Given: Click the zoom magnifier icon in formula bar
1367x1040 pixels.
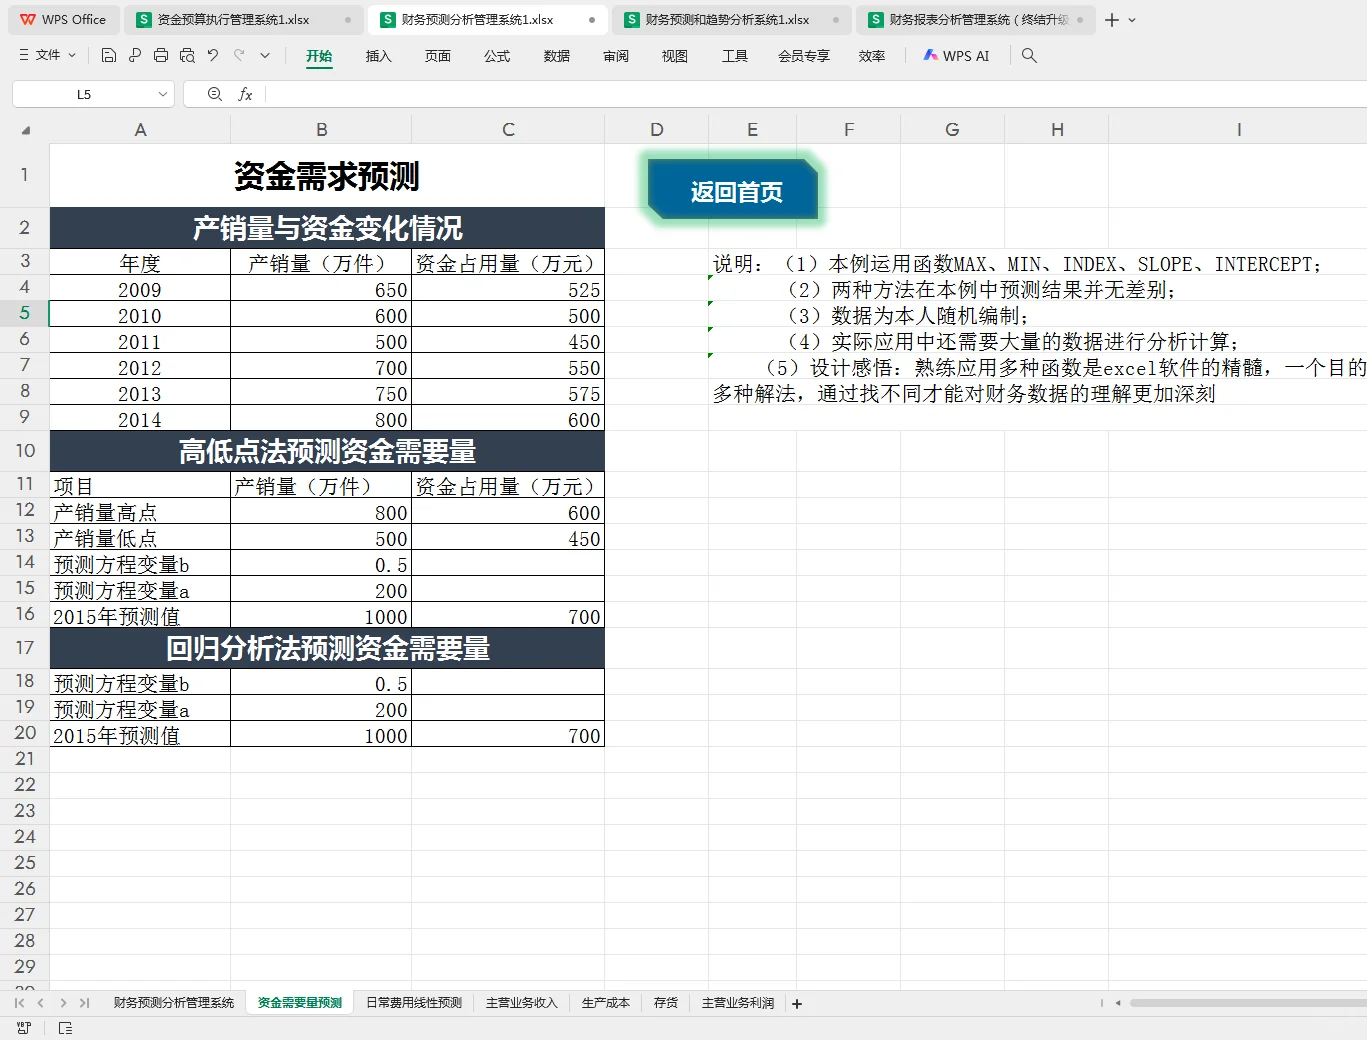Looking at the screenshot, I should click(214, 94).
